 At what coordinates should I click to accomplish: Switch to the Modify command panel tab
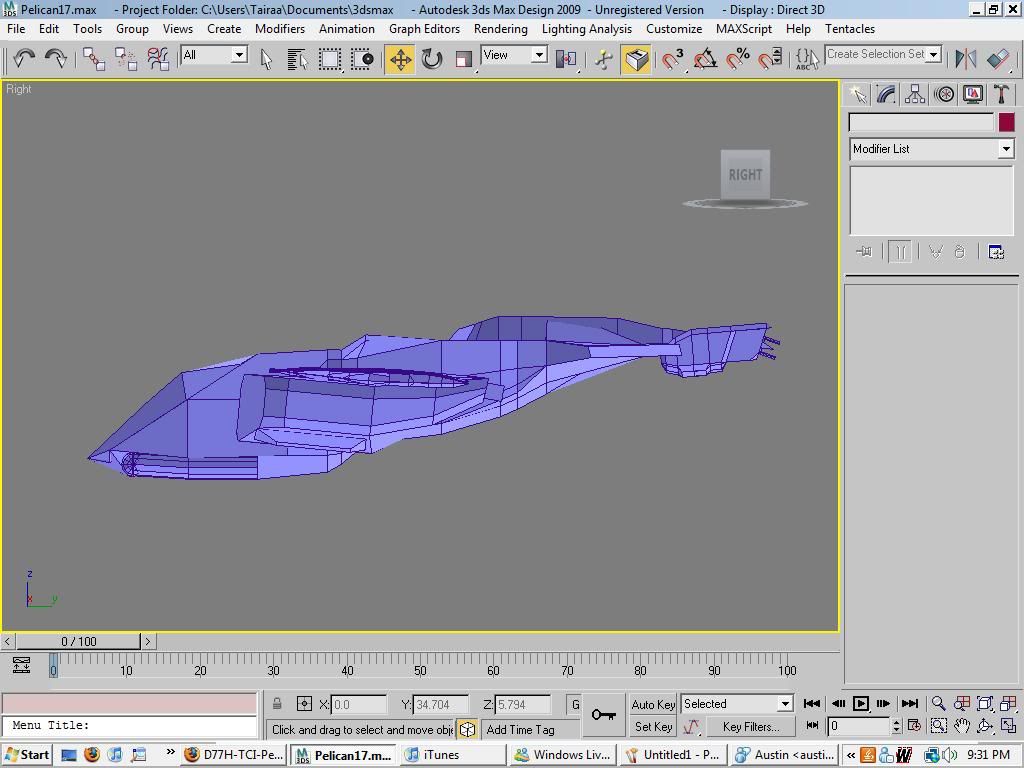tap(886, 95)
